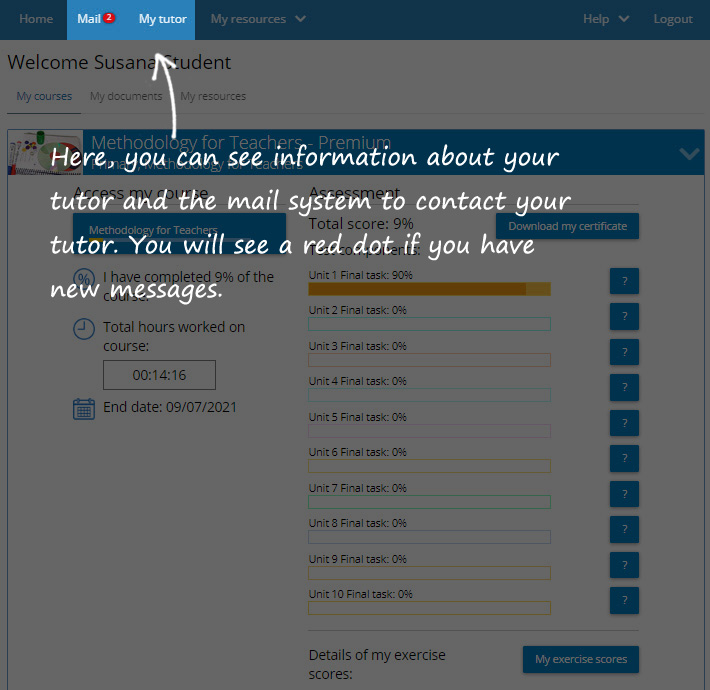Collapse the Methodology for Teachers course panel
Screen dimensions: 710x690
[689, 154]
